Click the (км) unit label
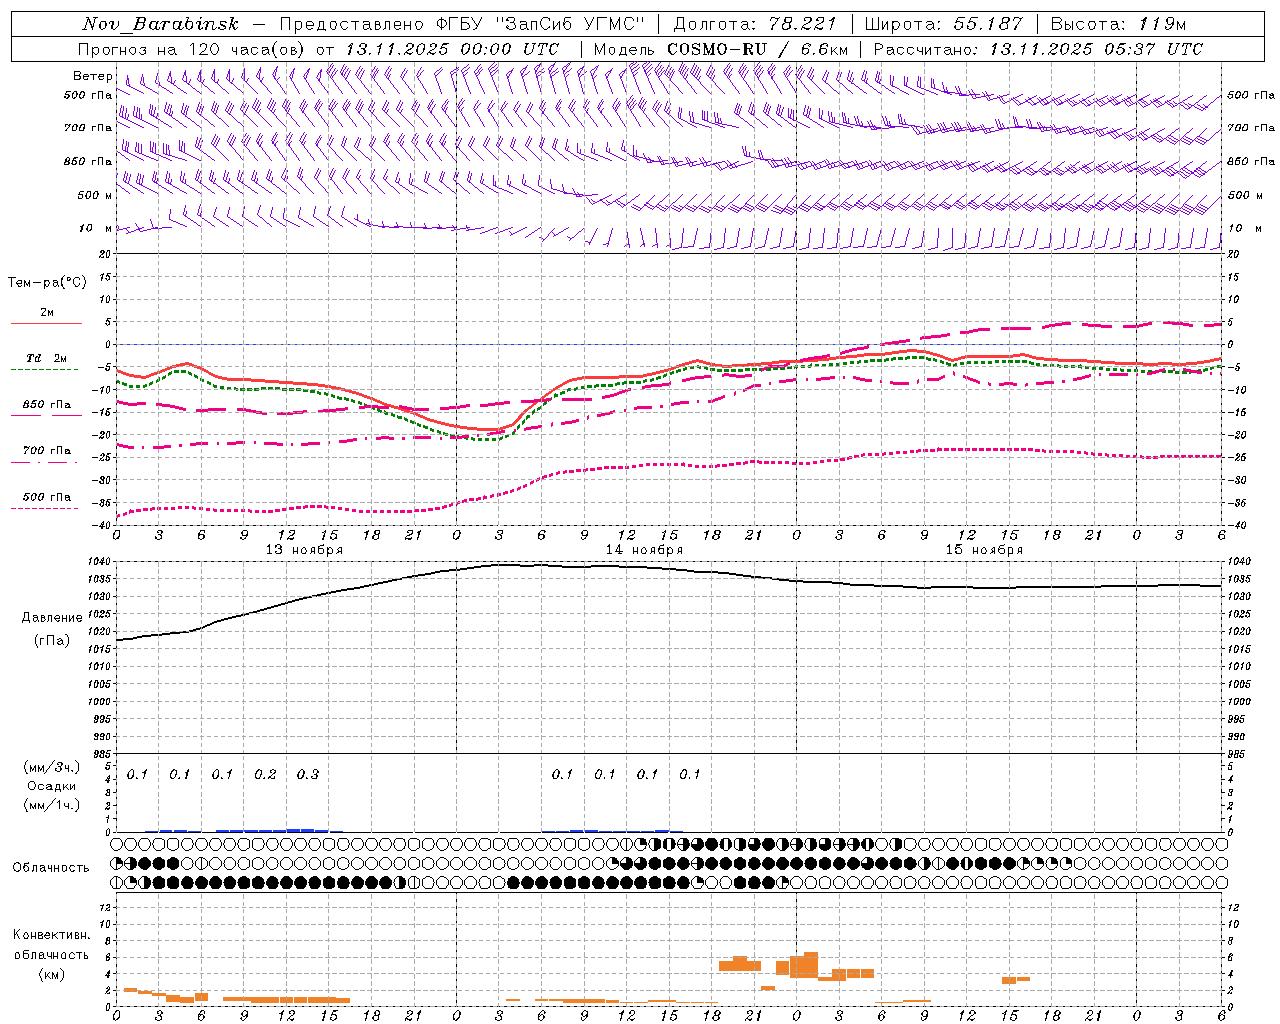The image size is (1280, 1024). (52, 974)
